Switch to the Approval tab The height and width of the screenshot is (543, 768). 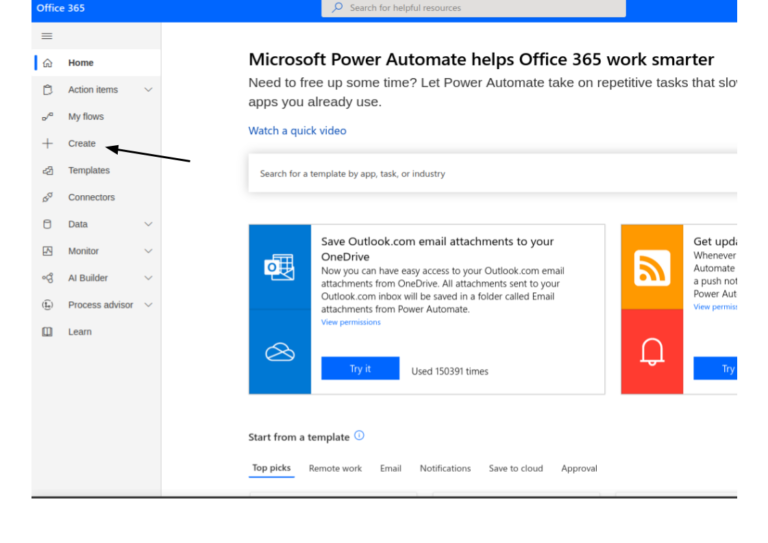click(579, 469)
